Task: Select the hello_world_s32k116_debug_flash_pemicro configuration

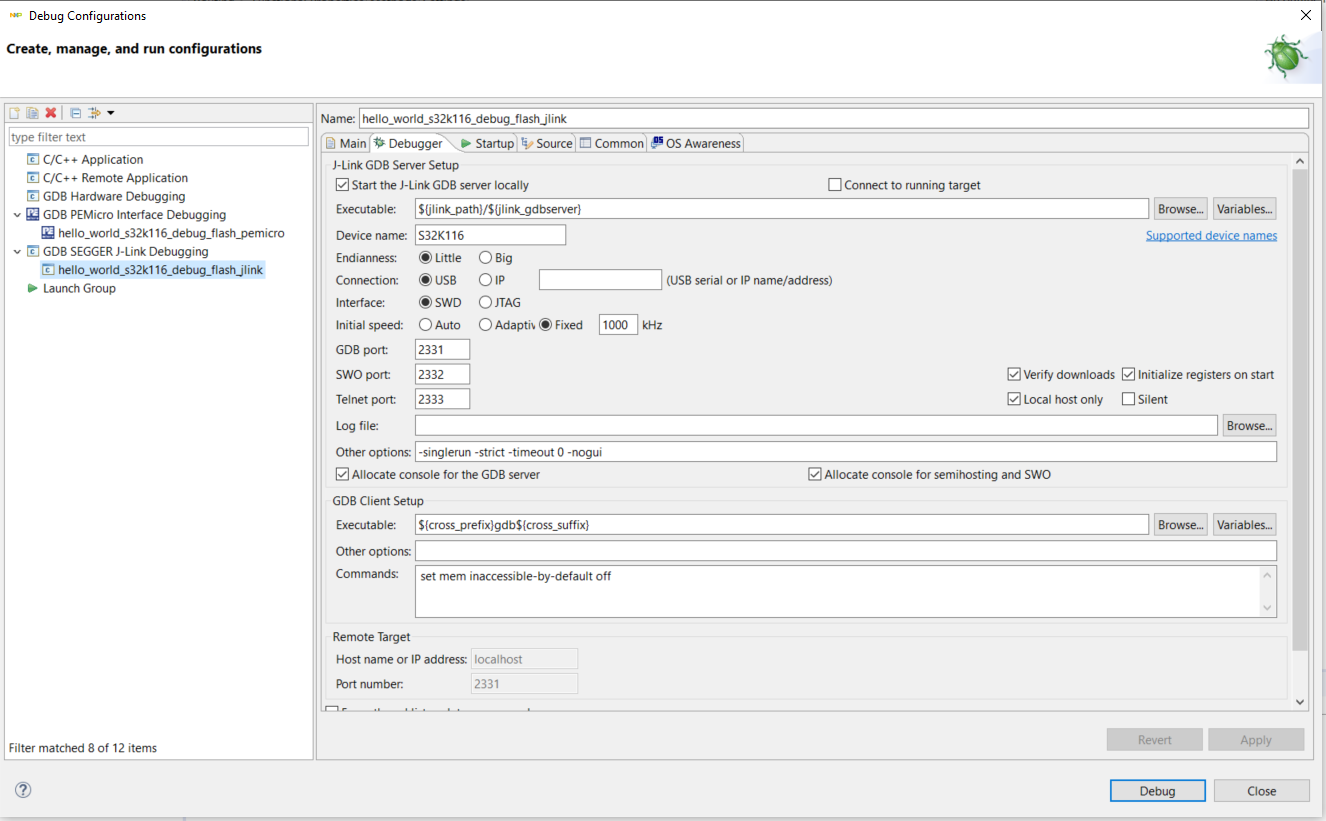Action: pyautogui.click(x=171, y=233)
